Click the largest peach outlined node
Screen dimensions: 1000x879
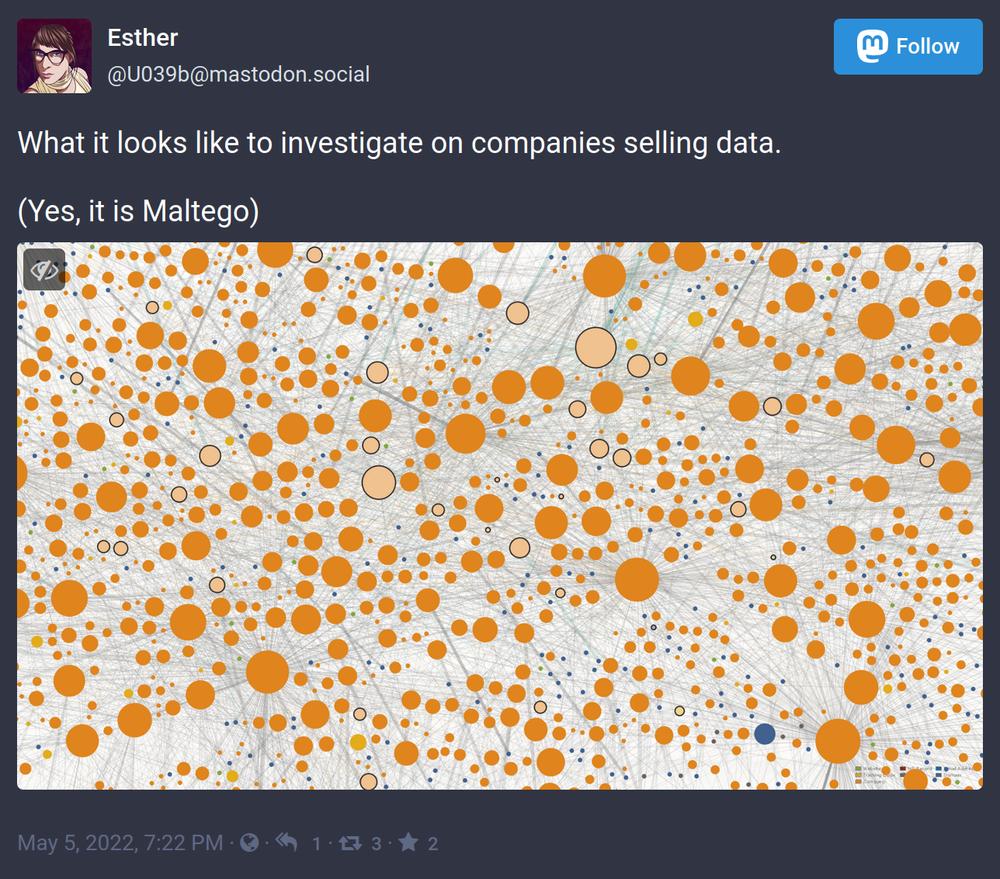pyautogui.click(x=596, y=348)
